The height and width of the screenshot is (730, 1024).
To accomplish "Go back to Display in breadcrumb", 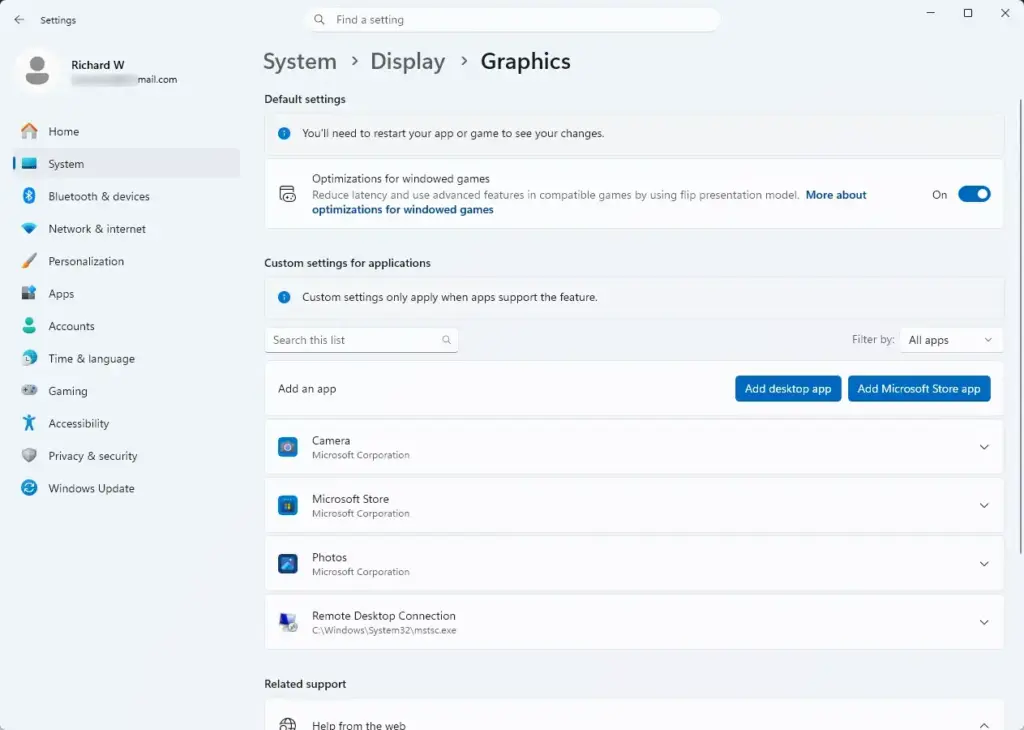I will tap(408, 61).
